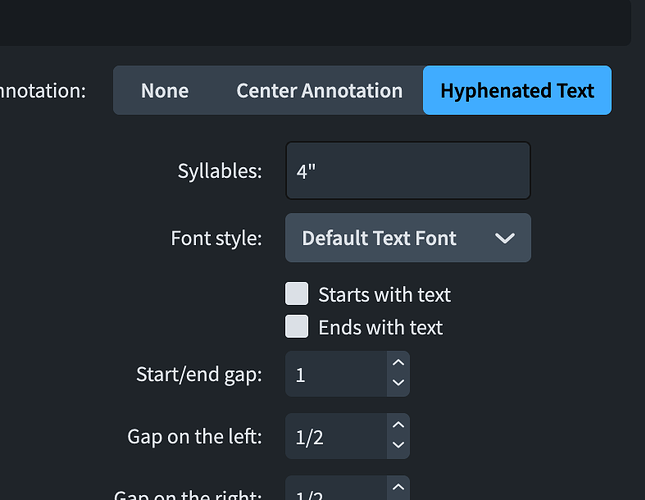The image size is (645, 500).
Task: Increase the Start/end gap value with up arrow
Action: click(x=398, y=364)
